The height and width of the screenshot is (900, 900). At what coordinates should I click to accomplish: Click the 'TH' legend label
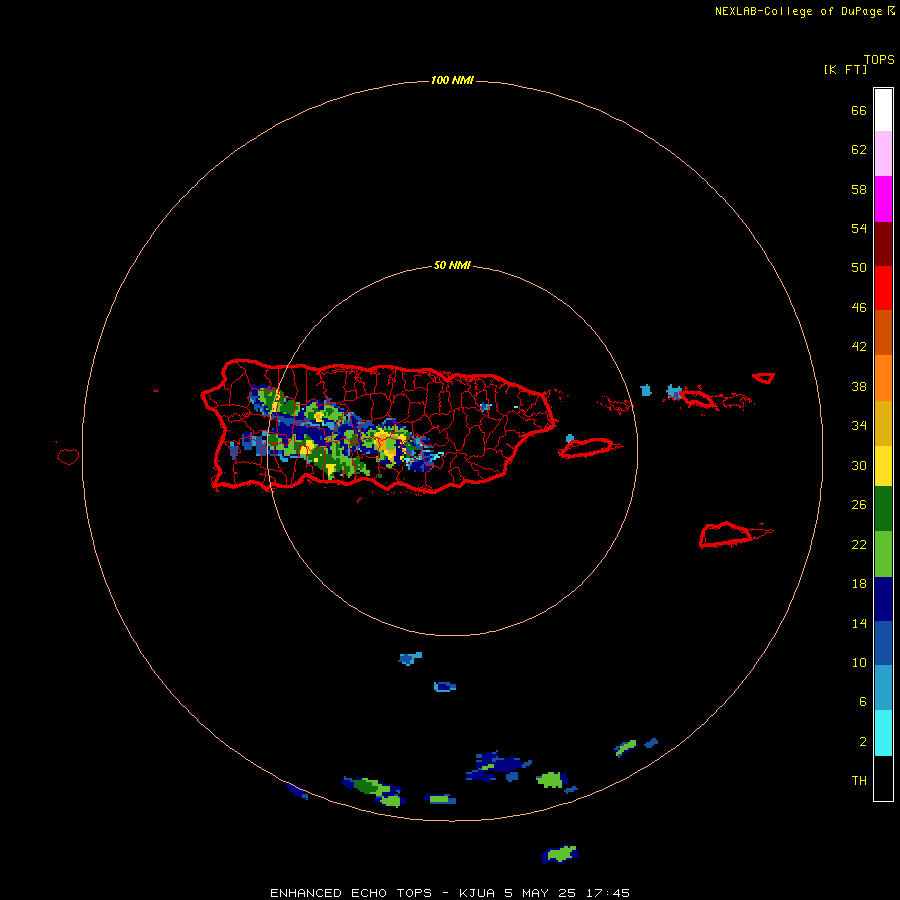click(859, 780)
